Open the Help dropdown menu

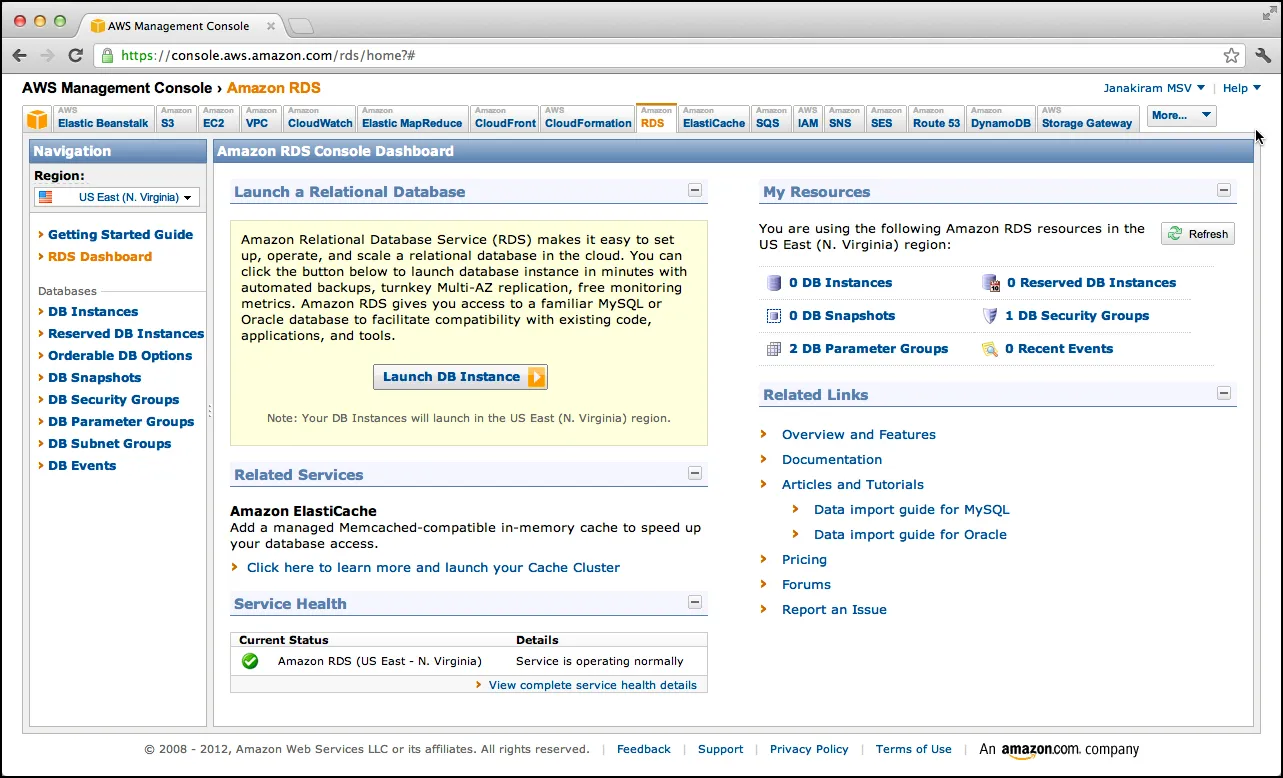(x=1242, y=88)
